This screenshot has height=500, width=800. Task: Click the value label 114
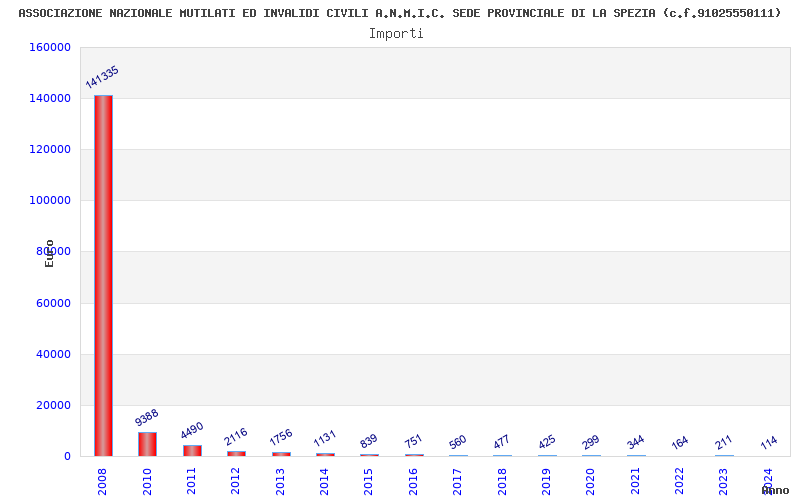point(769,442)
